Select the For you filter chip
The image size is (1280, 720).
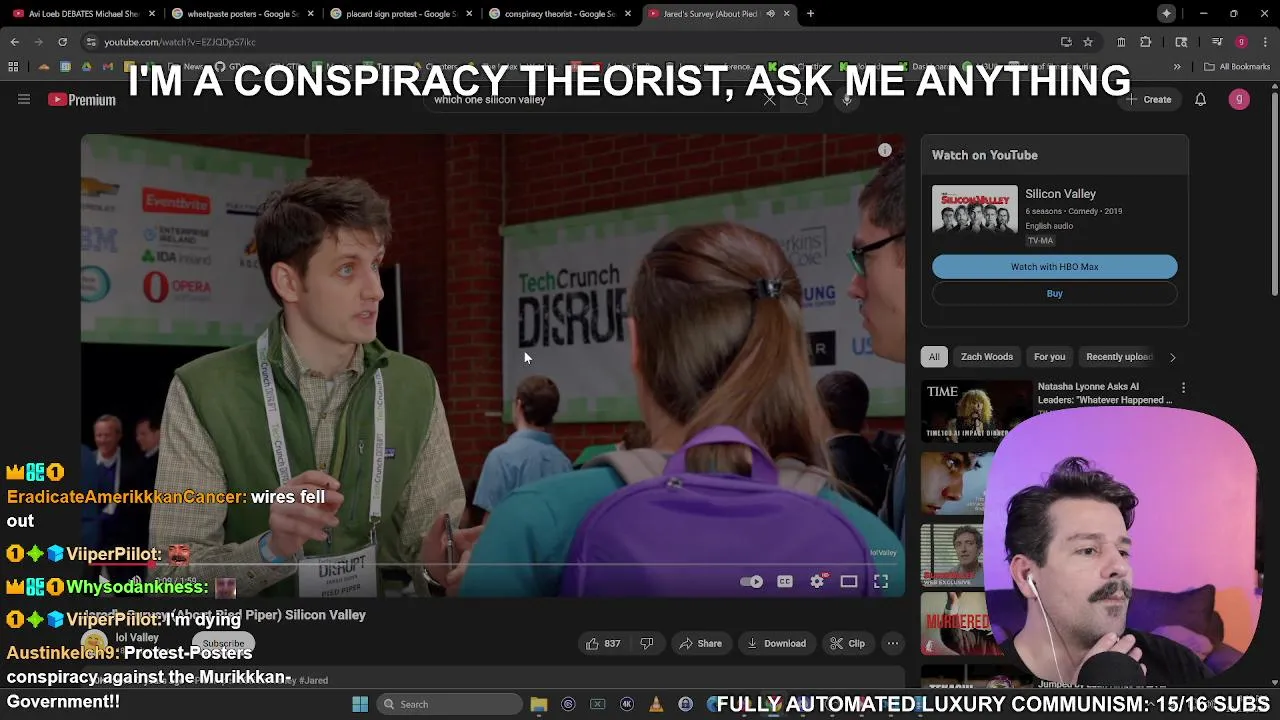click(x=1049, y=356)
